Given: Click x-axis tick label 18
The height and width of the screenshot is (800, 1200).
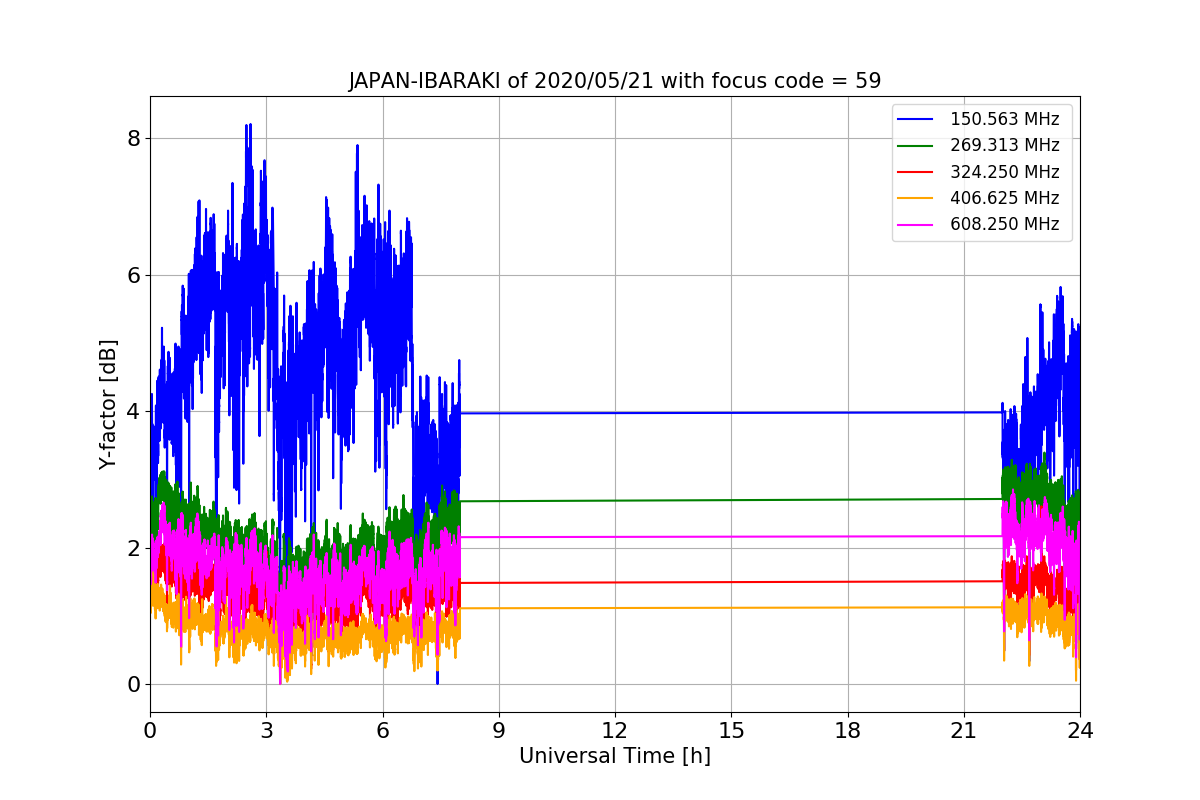Looking at the screenshot, I should point(847,730).
